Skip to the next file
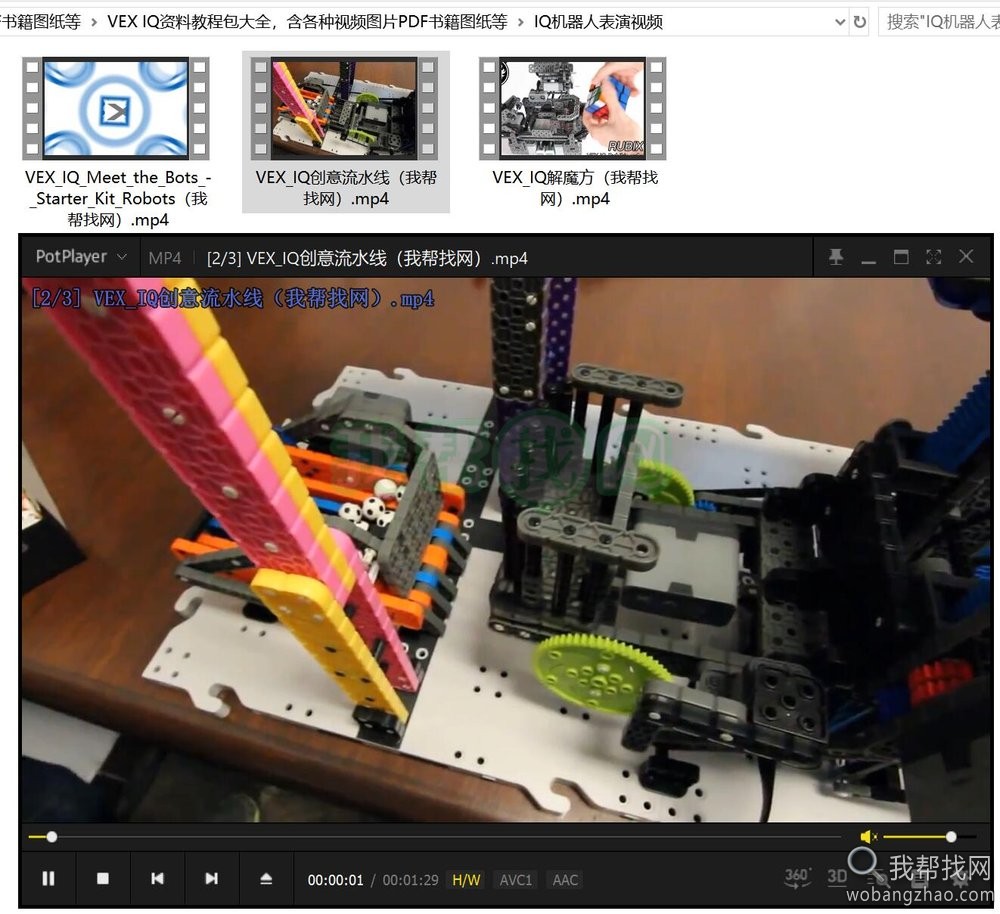 pyautogui.click(x=212, y=879)
